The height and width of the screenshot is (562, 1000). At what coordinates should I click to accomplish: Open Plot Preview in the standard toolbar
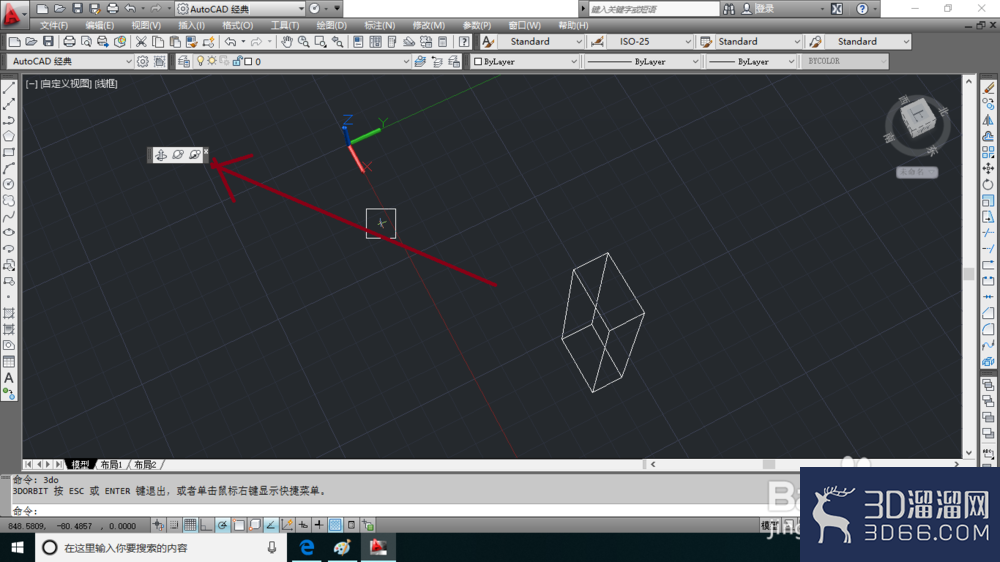pos(85,42)
